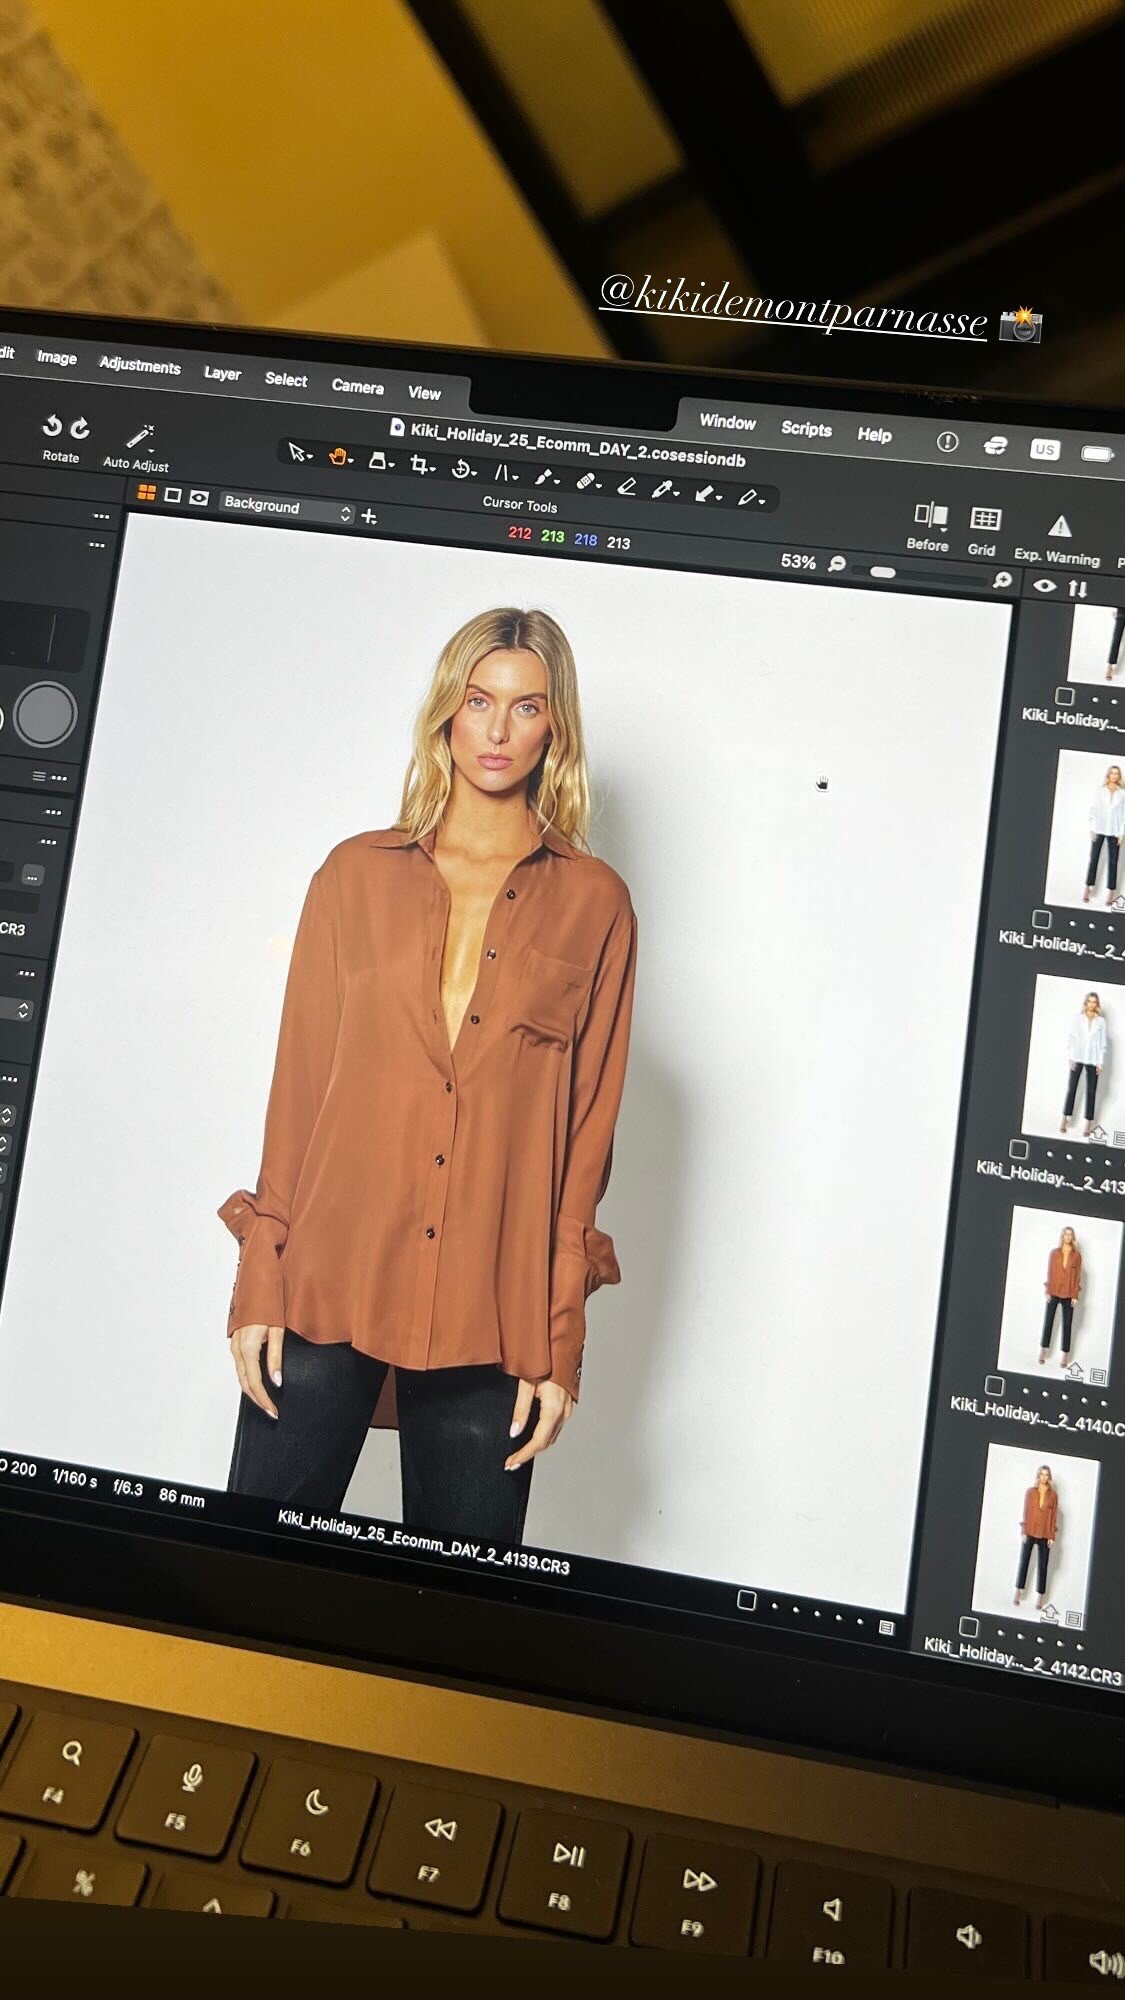Select the Eraser mask tool
Viewport: 1125px width, 2000px height.
tap(627, 486)
